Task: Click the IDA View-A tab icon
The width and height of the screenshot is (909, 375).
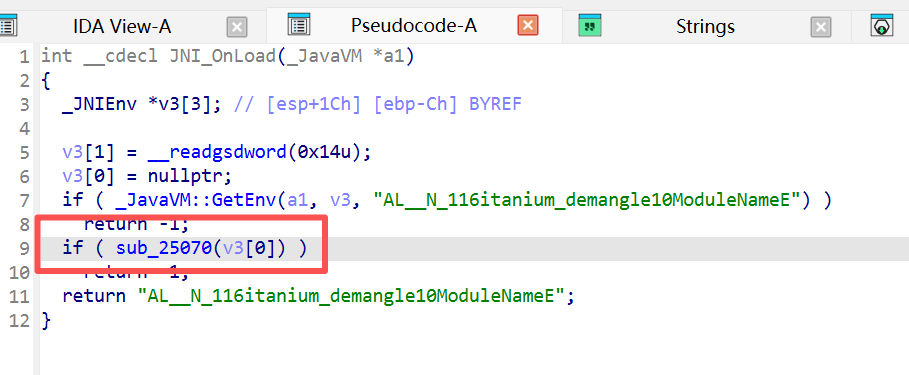Action: click(x=8, y=26)
